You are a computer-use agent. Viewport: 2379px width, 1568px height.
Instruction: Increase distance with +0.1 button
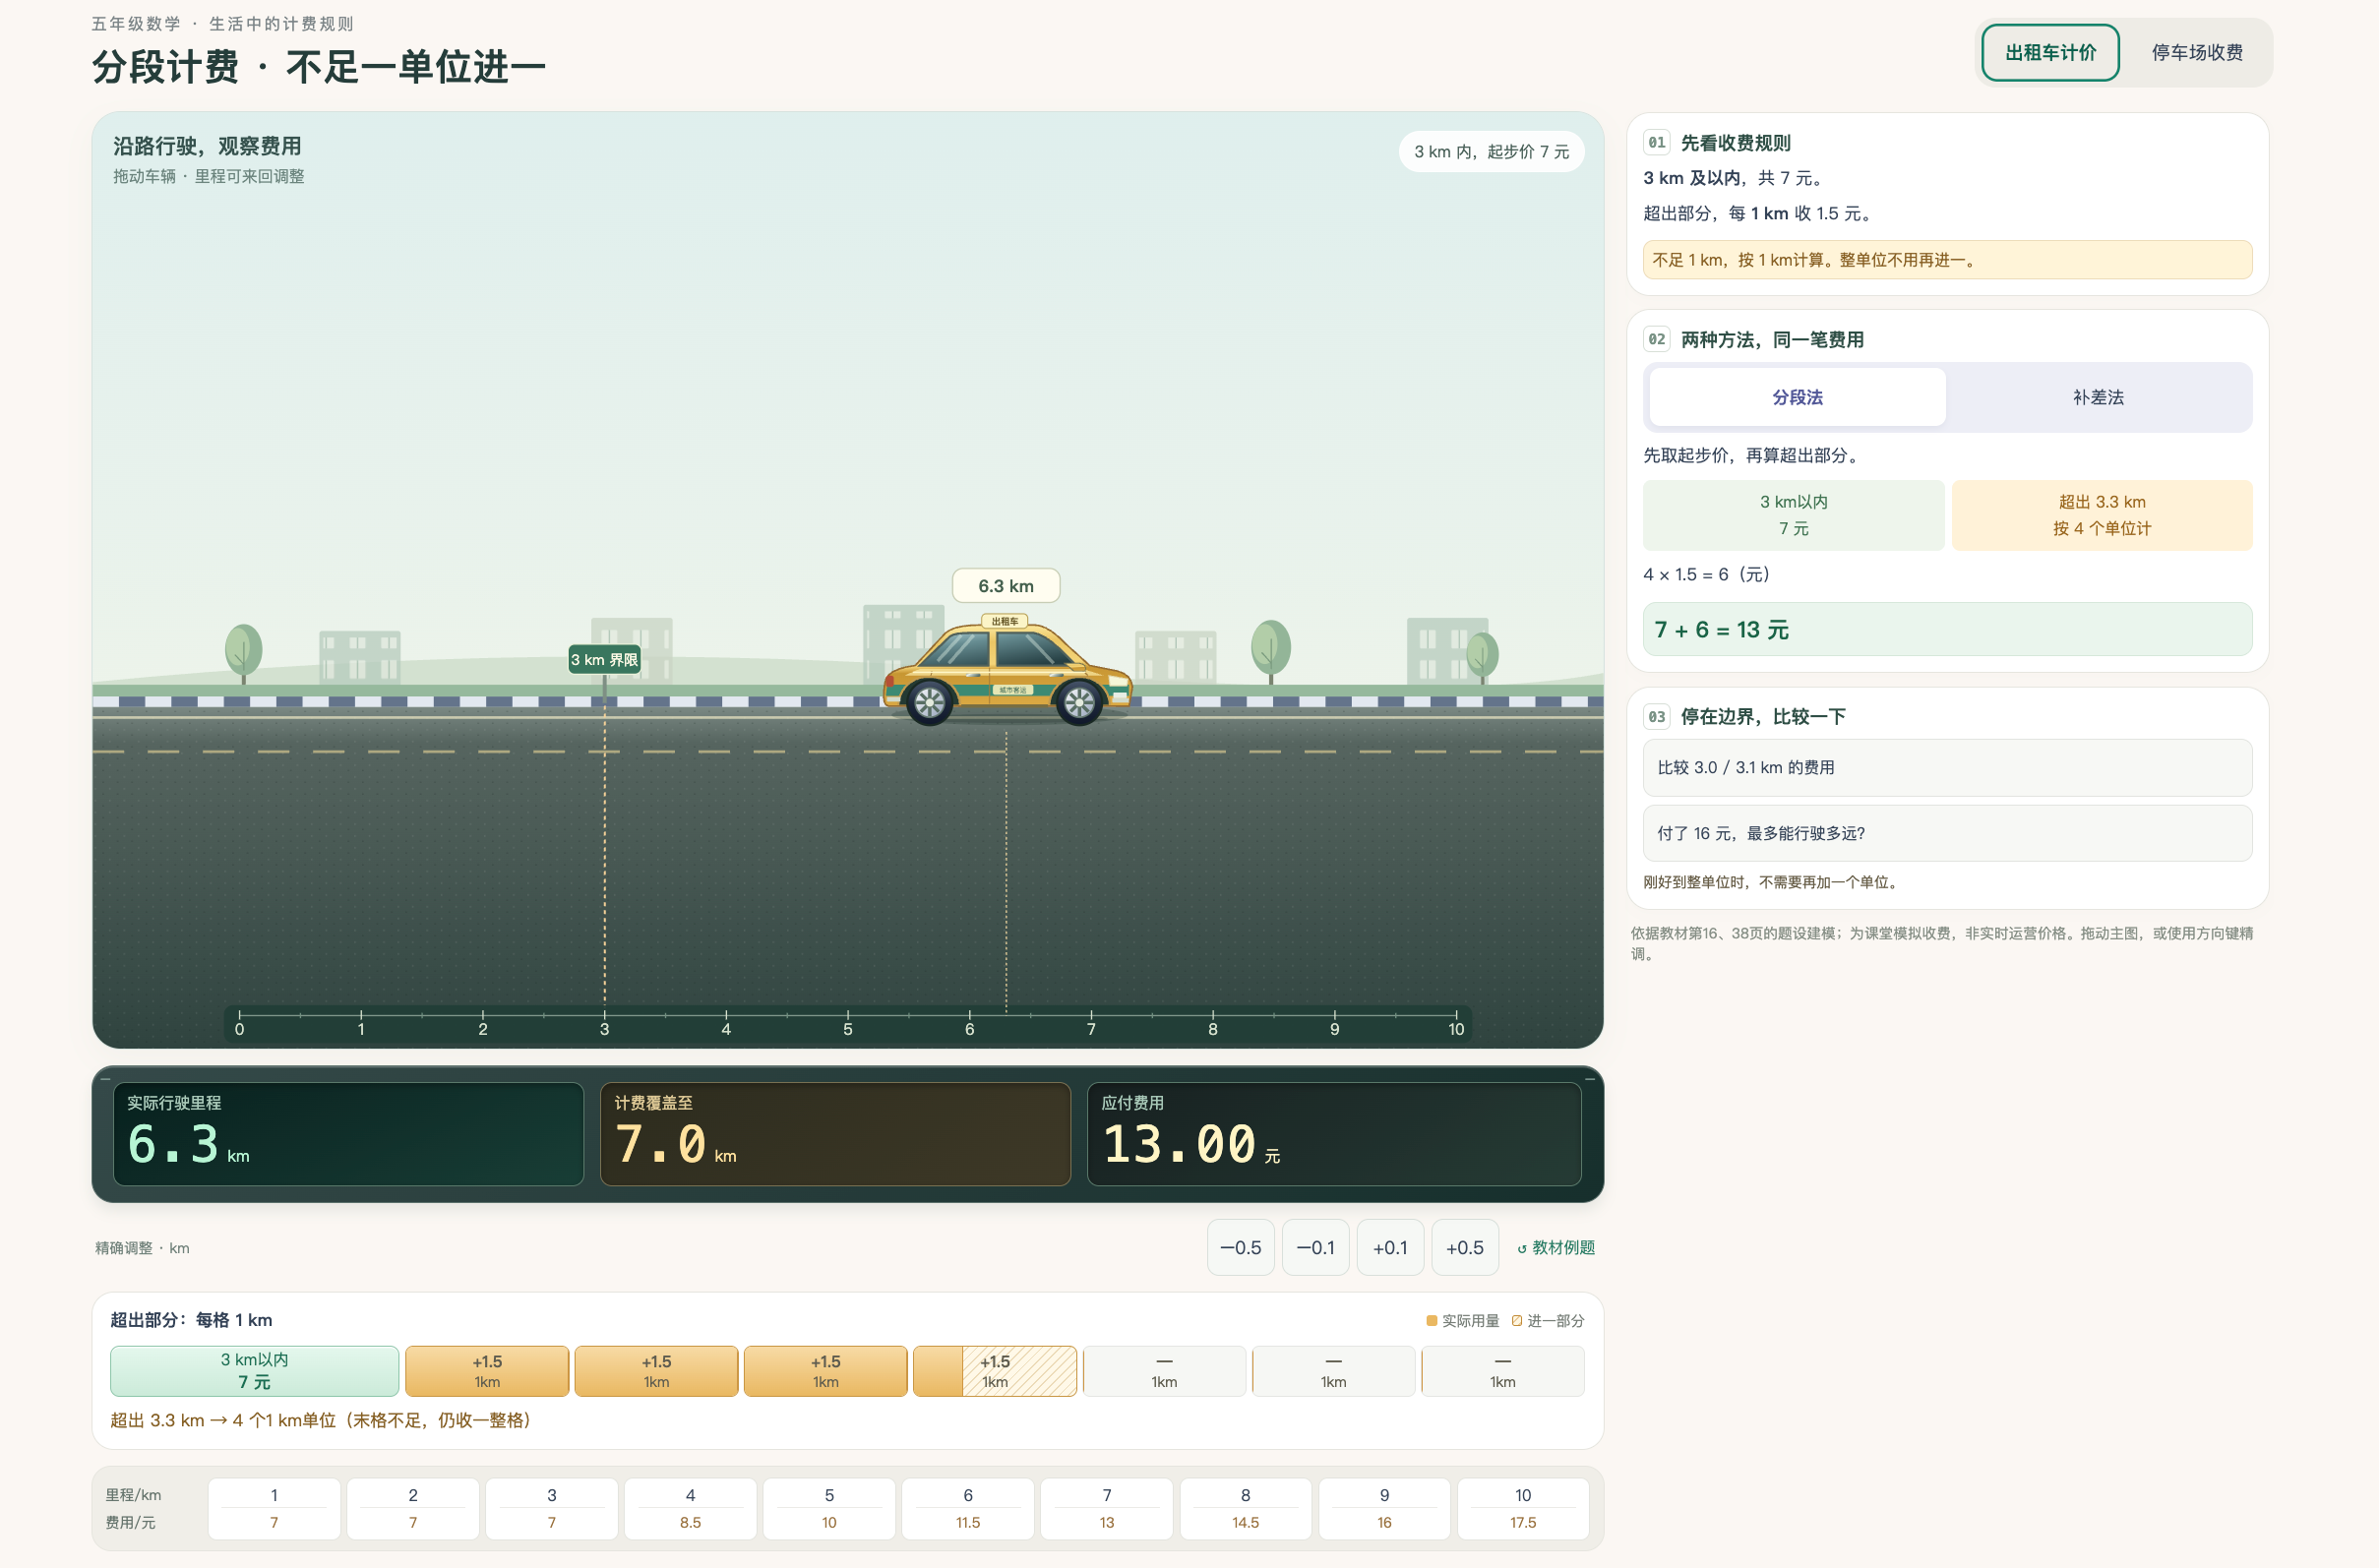(x=1390, y=1247)
